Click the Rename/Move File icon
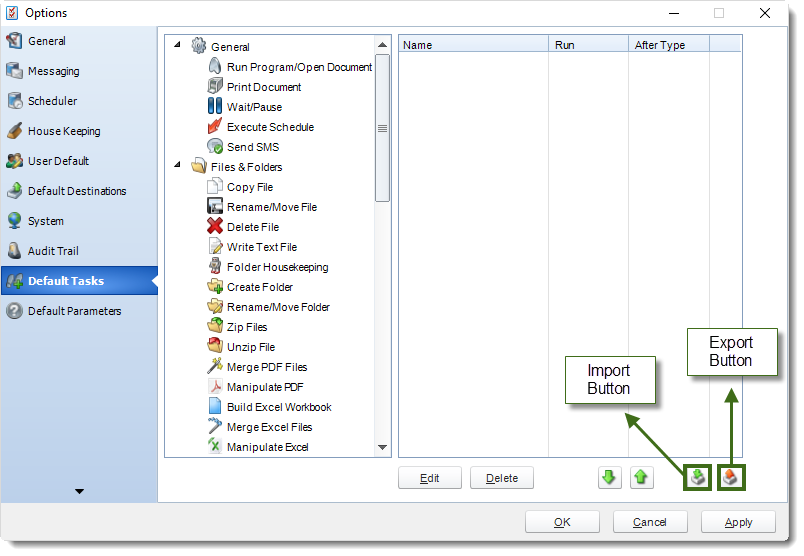Screen dimensions: 804x556 click(x=215, y=206)
